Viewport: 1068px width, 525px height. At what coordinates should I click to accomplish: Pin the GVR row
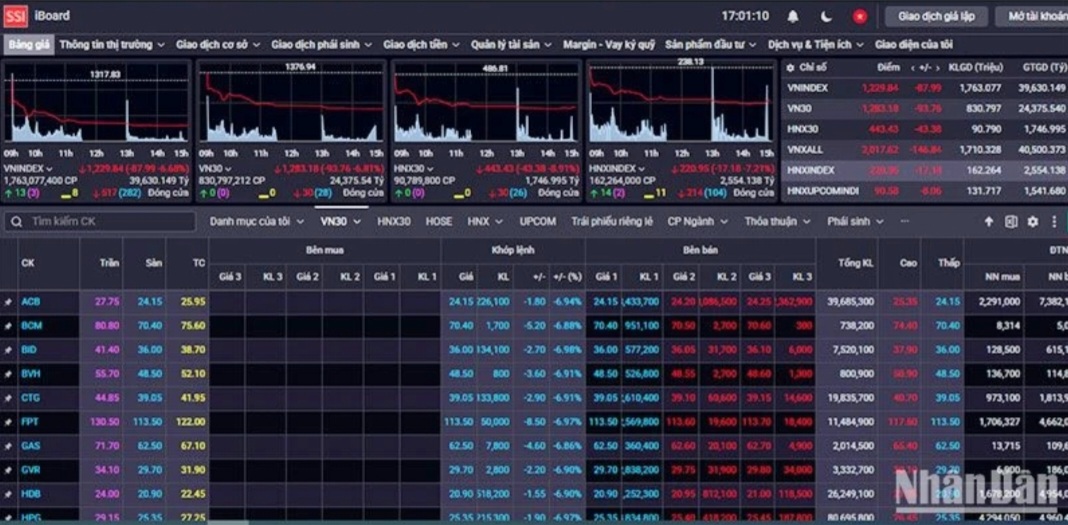tap(8, 470)
